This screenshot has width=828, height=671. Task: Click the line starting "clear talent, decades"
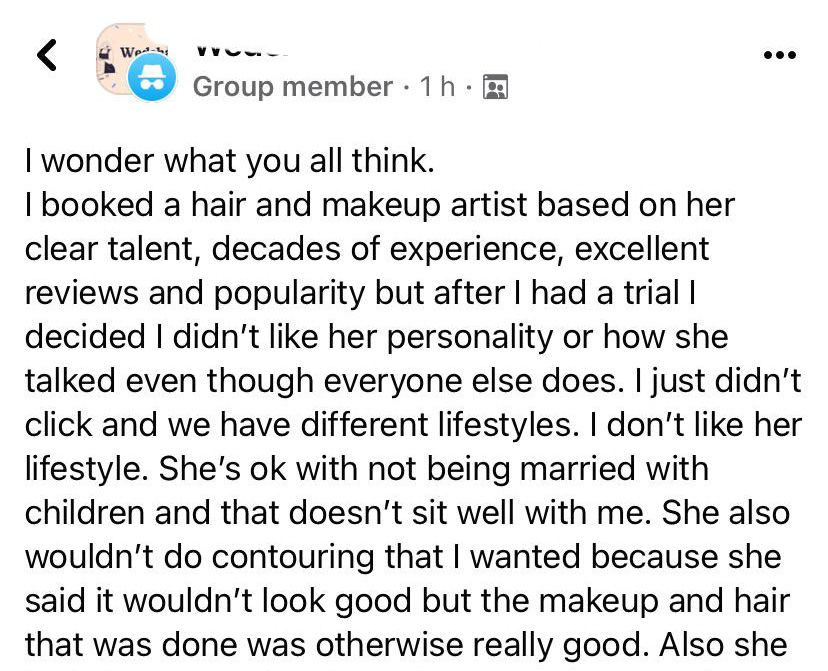[x=365, y=248]
